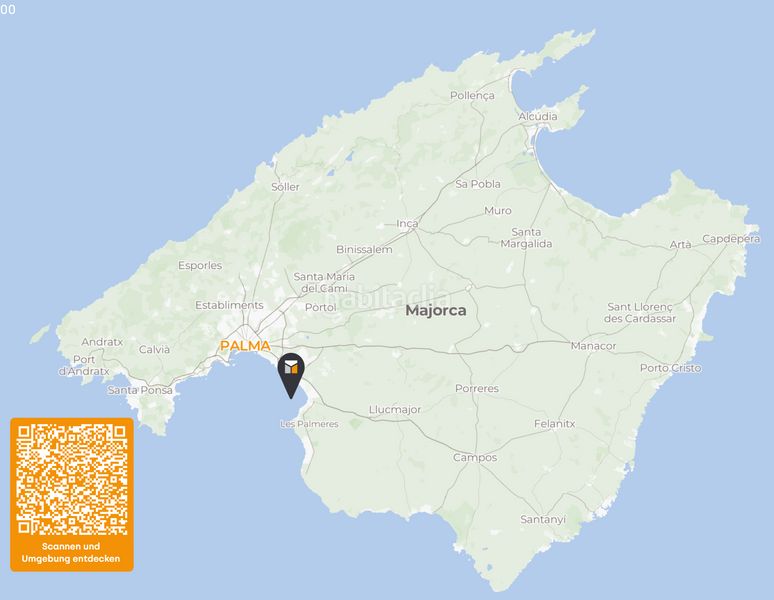The image size is (774, 600).
Task: Select the Alcúdia town label
Action: (538, 116)
